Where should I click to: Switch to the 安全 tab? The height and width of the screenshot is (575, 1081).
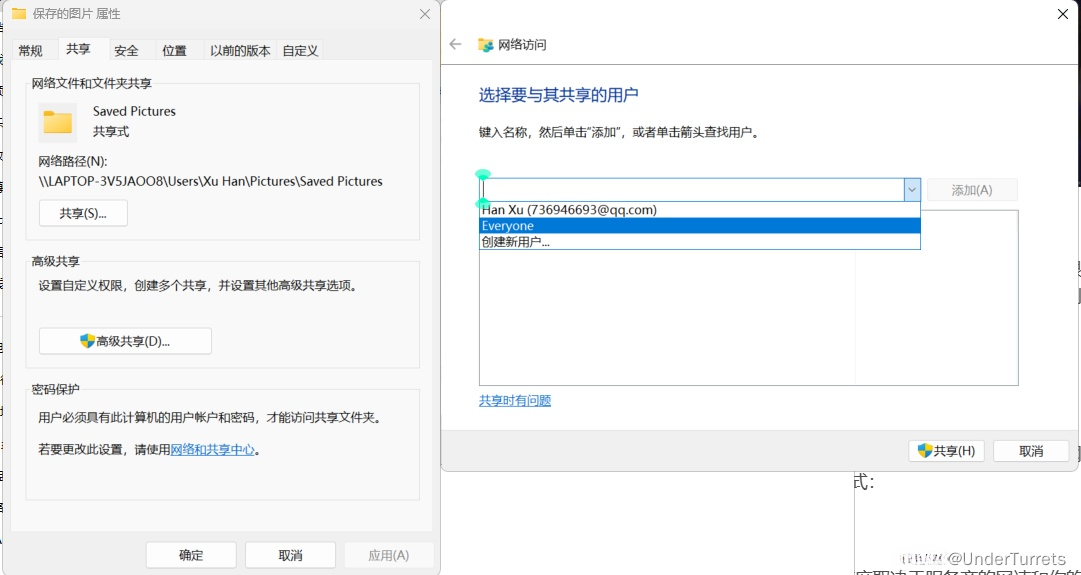coord(126,51)
